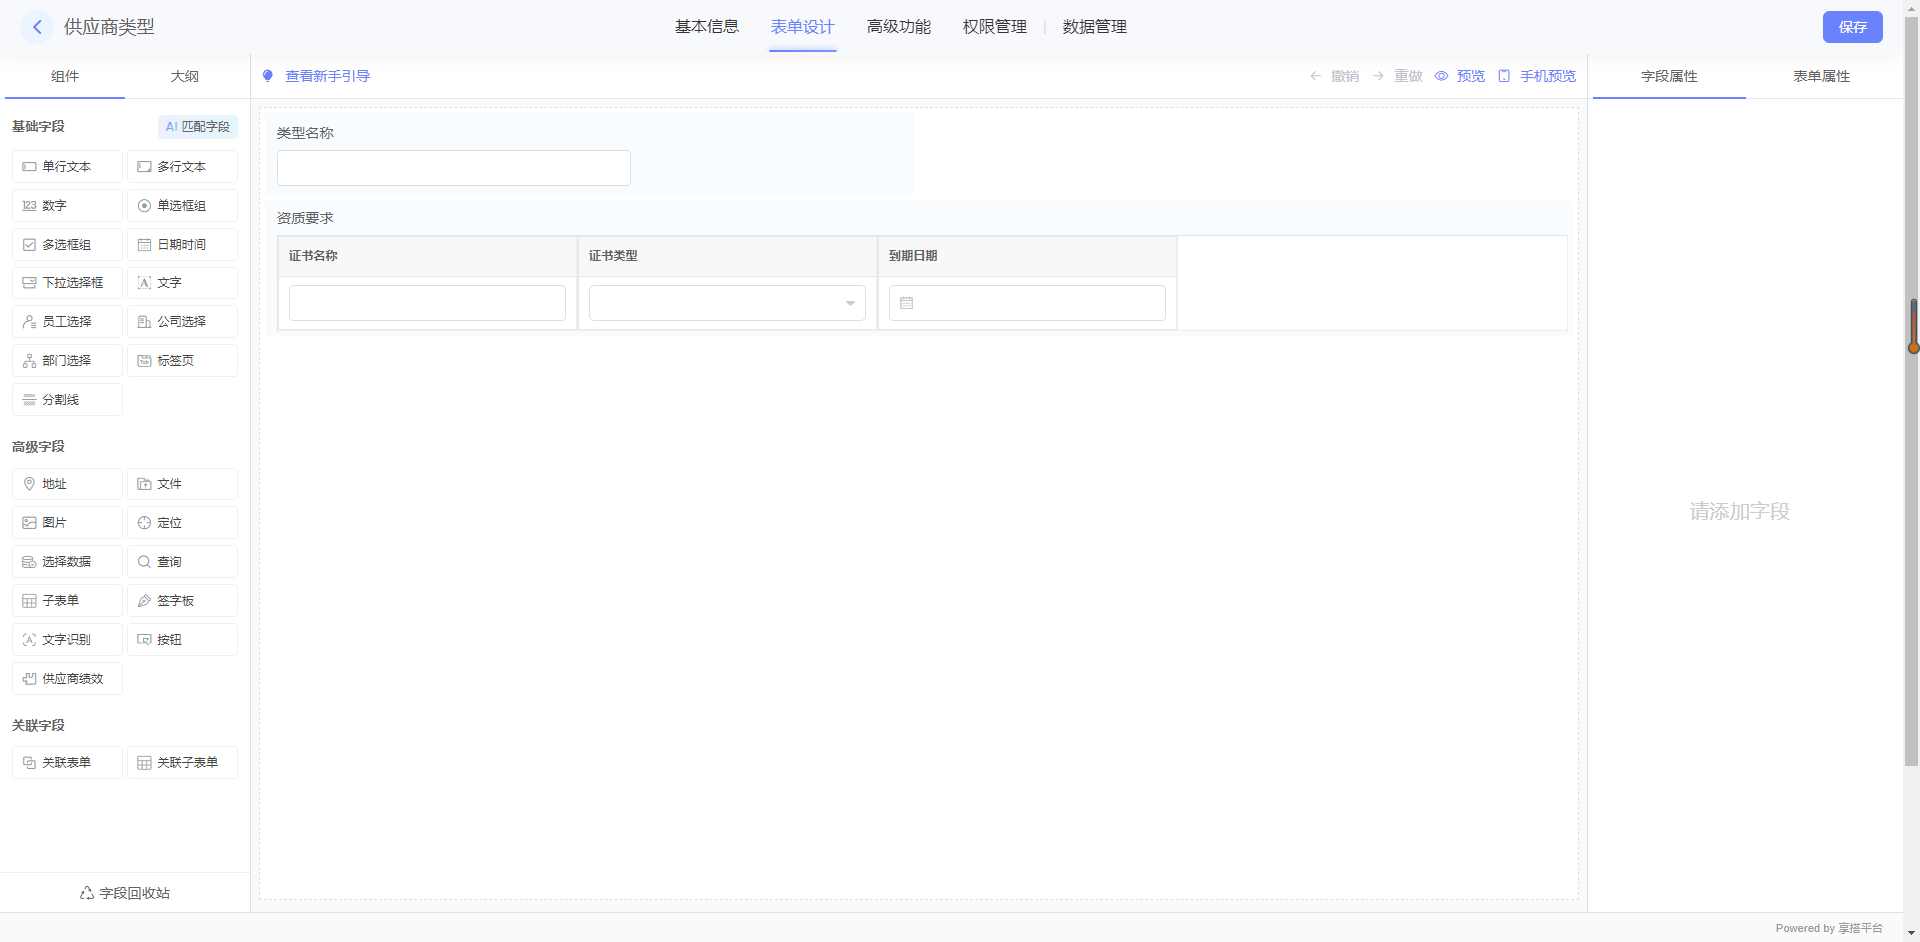Select the 子表单 component
The width and height of the screenshot is (1920, 942).
pos(67,601)
